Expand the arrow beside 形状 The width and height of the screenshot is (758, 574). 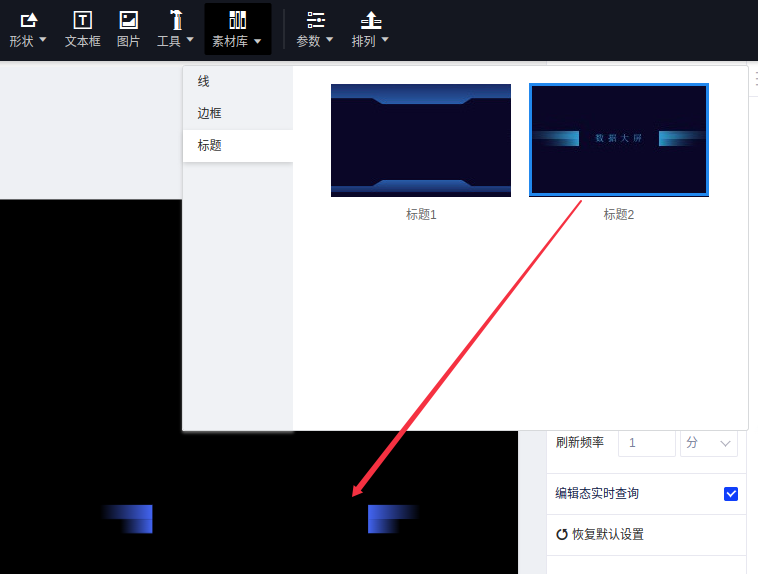43,41
